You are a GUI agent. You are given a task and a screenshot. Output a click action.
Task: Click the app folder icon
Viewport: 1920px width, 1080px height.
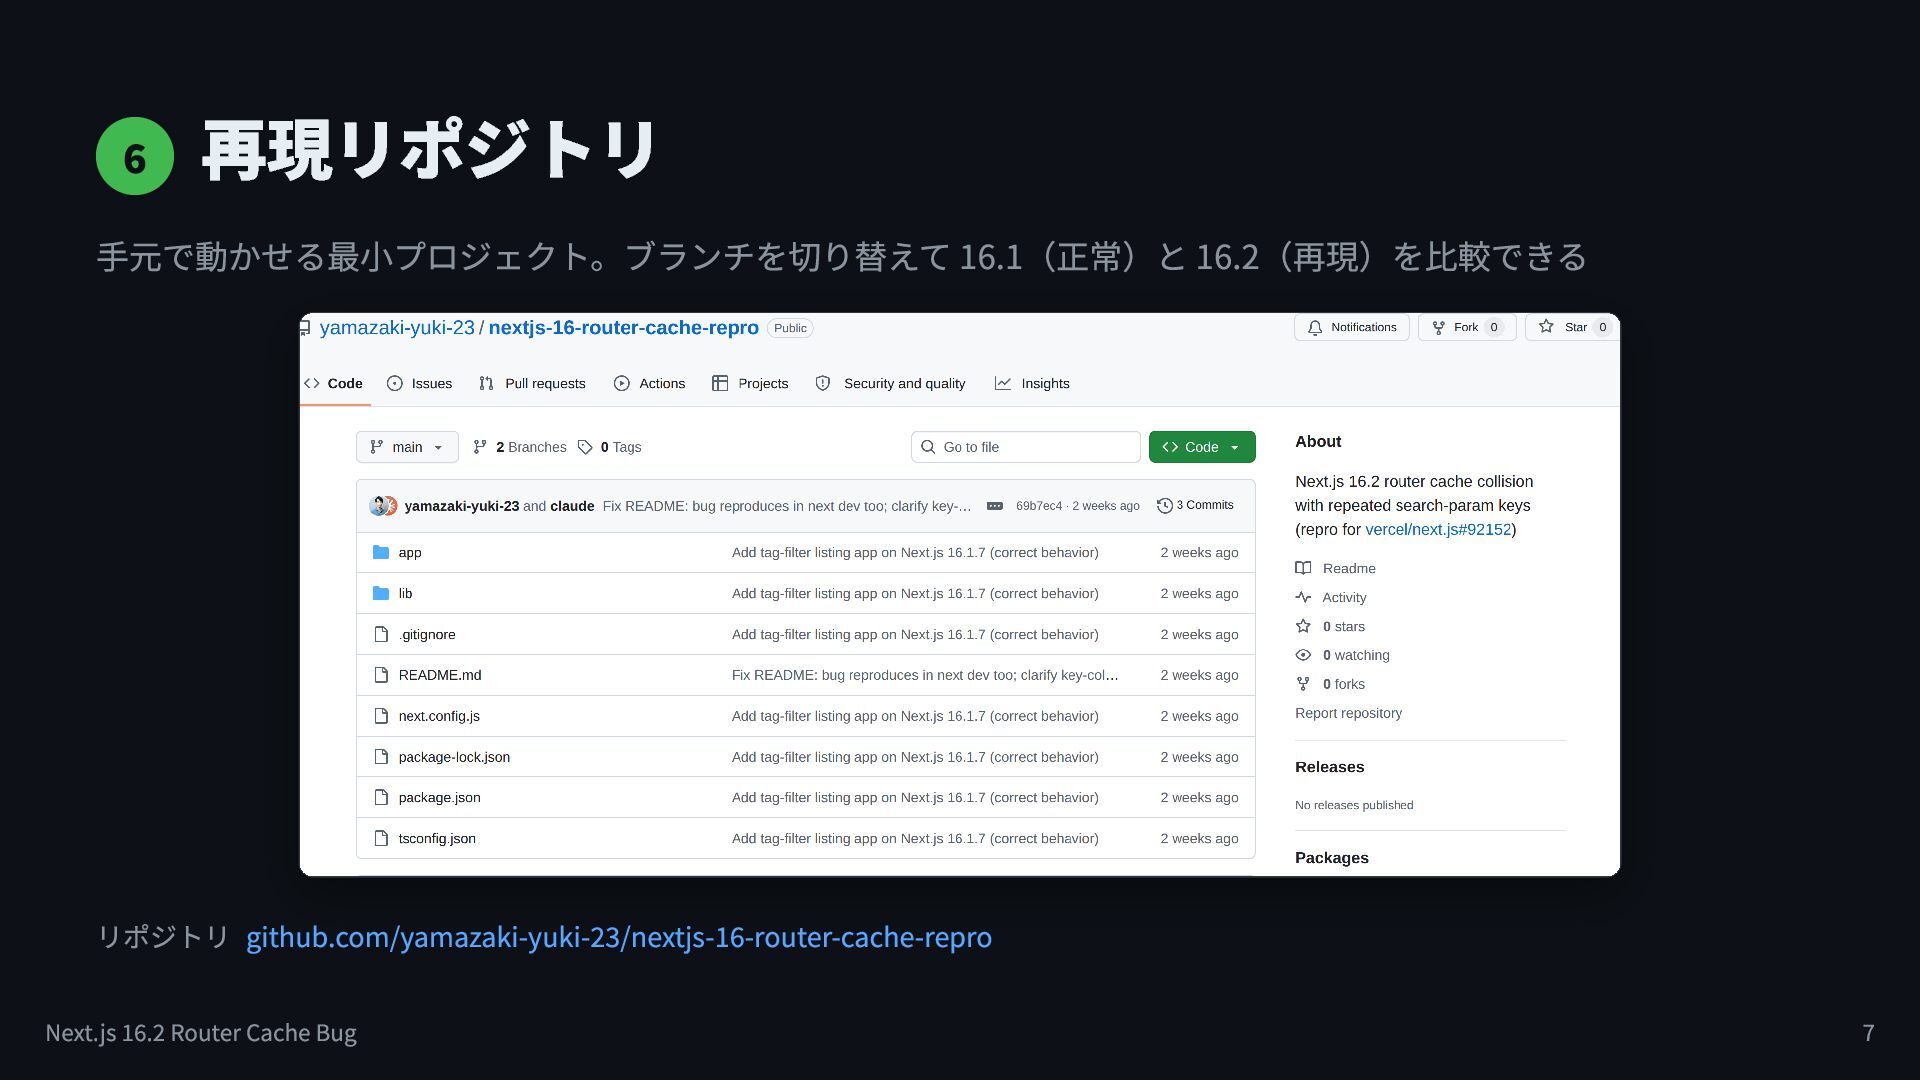380,552
